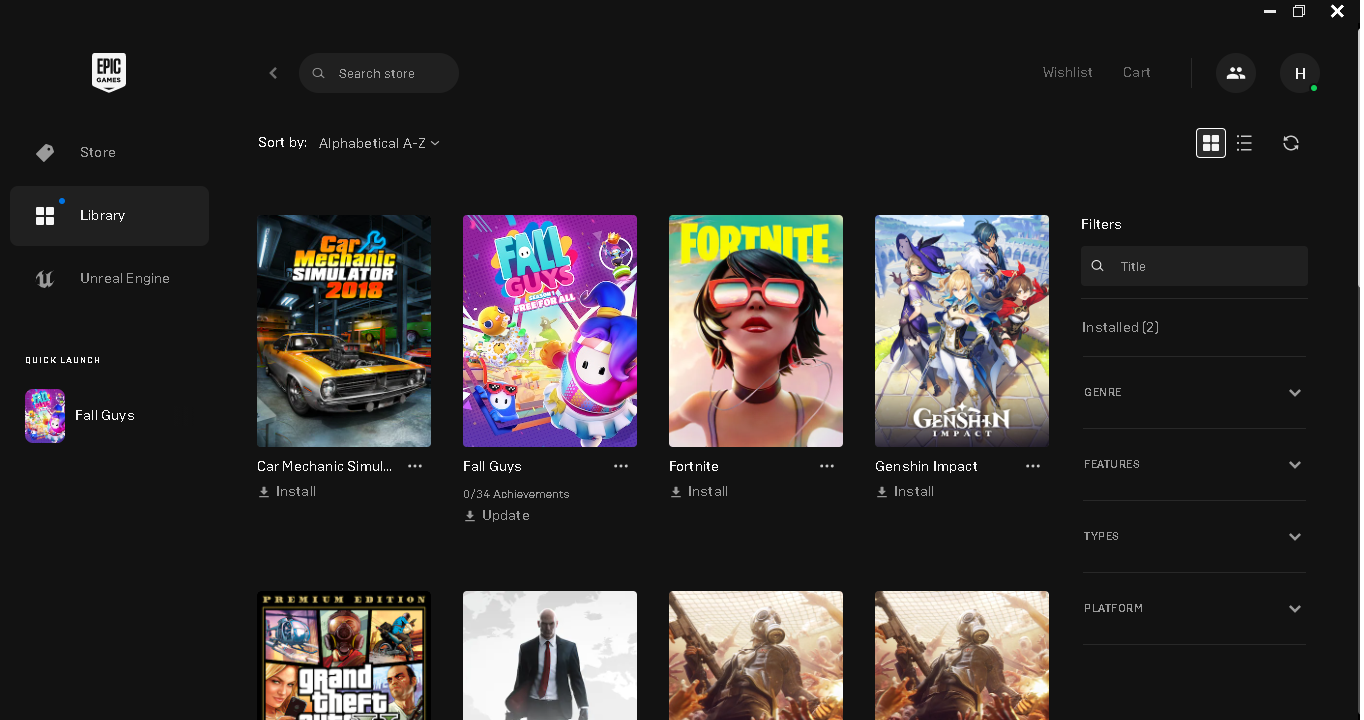This screenshot has height=720, width=1364.
Task: Switch to list view
Action: (x=1244, y=143)
